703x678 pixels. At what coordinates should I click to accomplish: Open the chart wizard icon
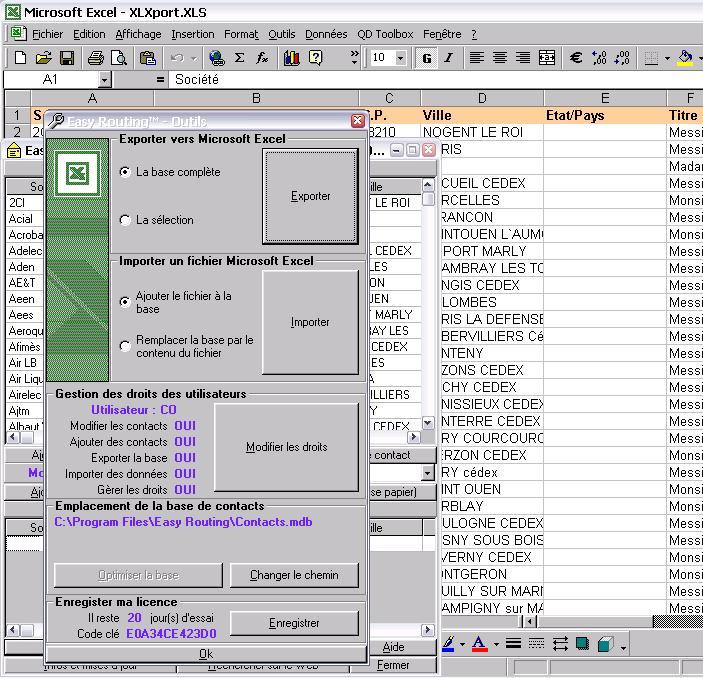291,59
